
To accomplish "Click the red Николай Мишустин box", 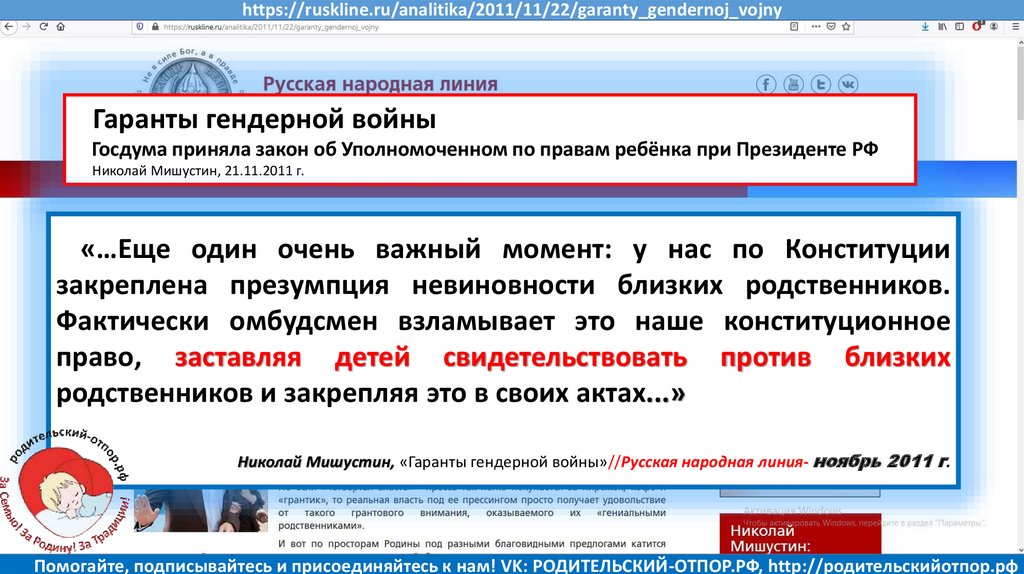I will tap(800, 534).
